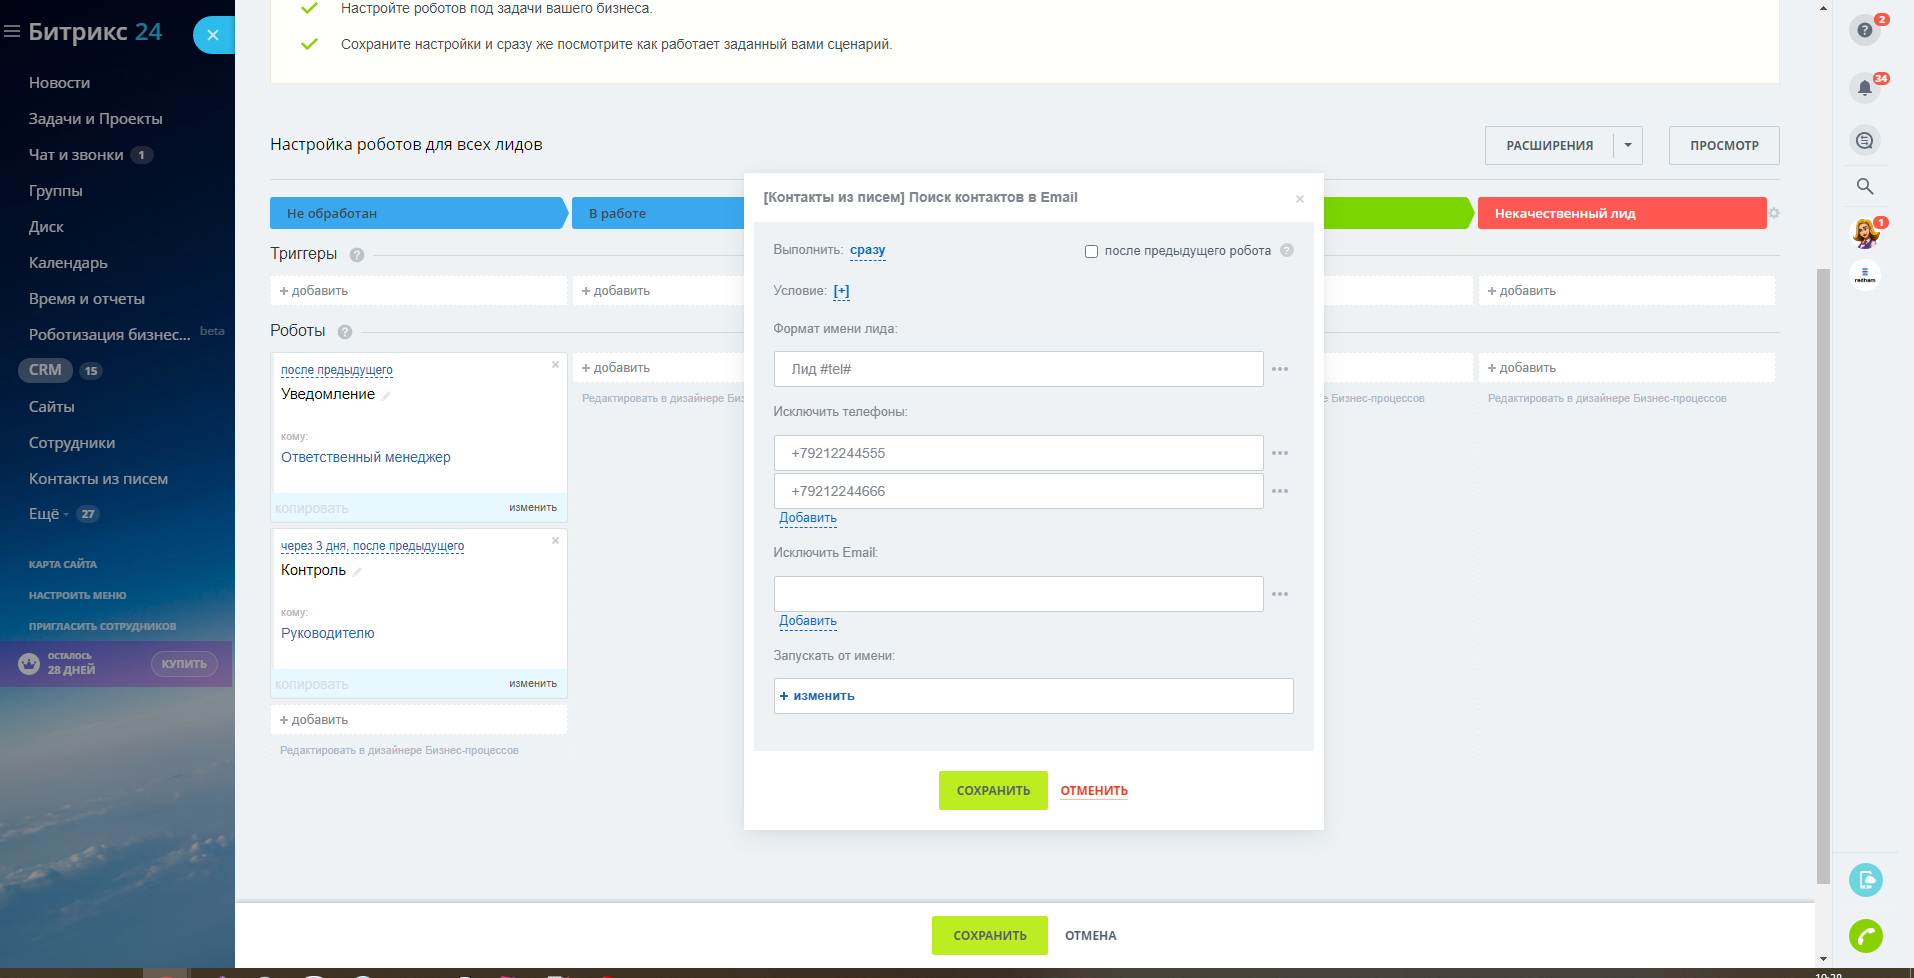Image resolution: width=1914 pixels, height=978 pixels.
Task: Click Добавить under exclude Email
Action: 808,621
